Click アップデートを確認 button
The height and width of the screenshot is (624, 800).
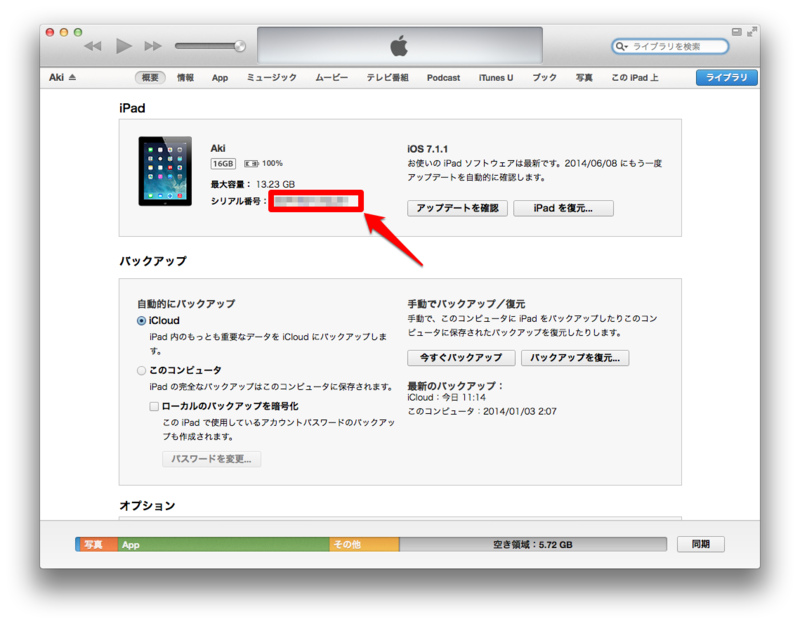pyautogui.click(x=457, y=208)
